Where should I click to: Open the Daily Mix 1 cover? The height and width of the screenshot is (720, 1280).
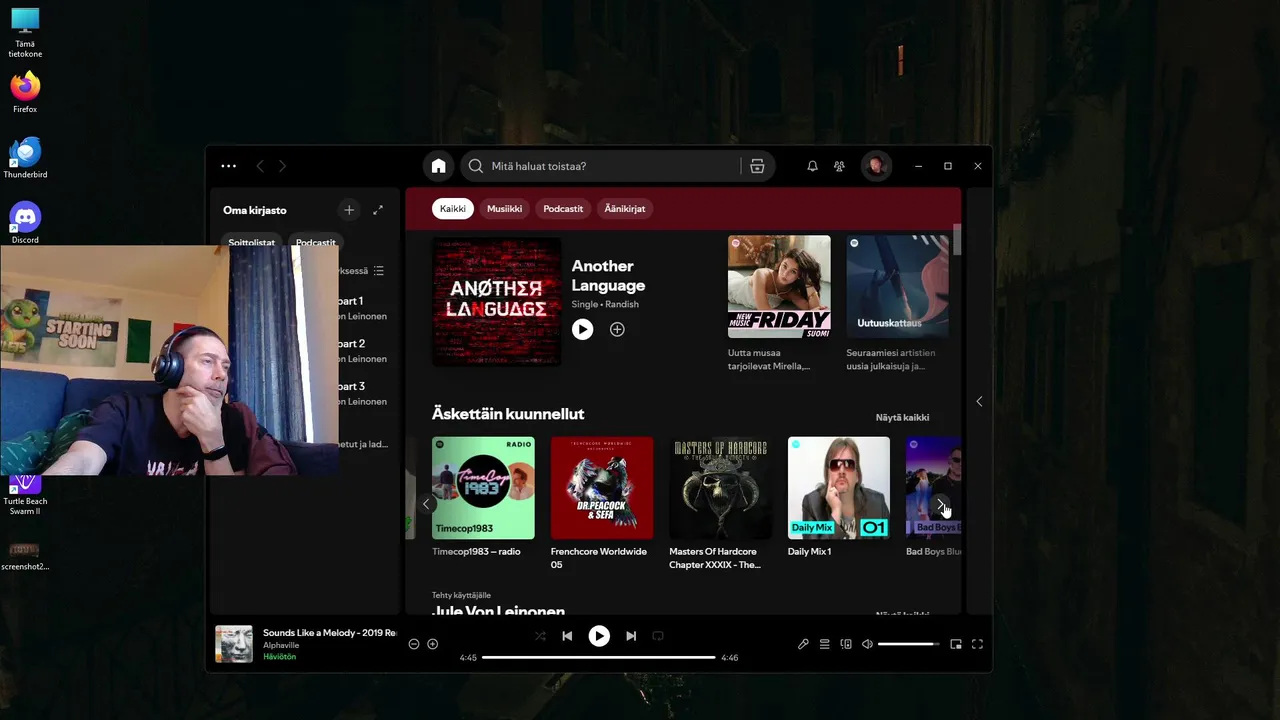tap(838, 488)
